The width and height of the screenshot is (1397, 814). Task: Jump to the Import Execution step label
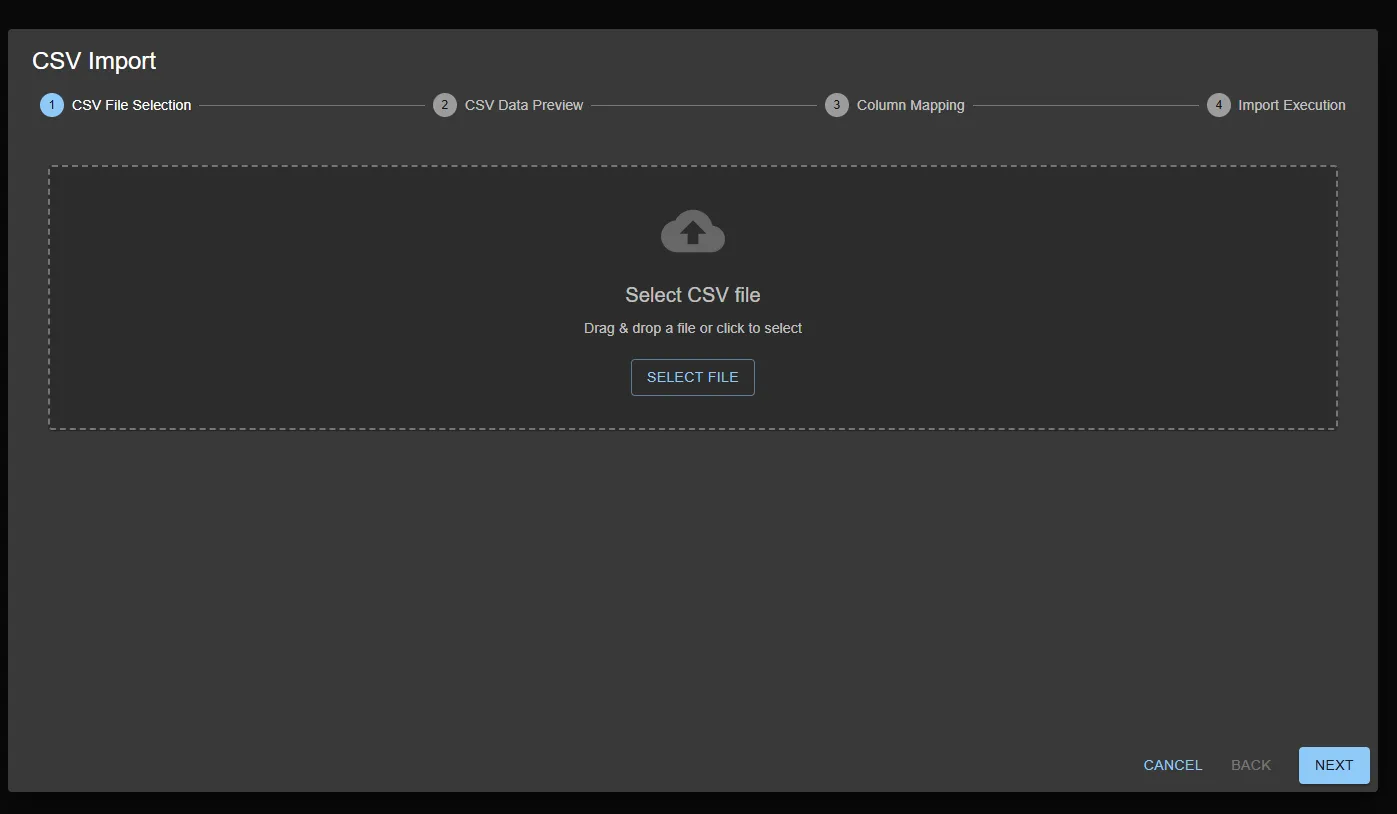coord(1291,105)
